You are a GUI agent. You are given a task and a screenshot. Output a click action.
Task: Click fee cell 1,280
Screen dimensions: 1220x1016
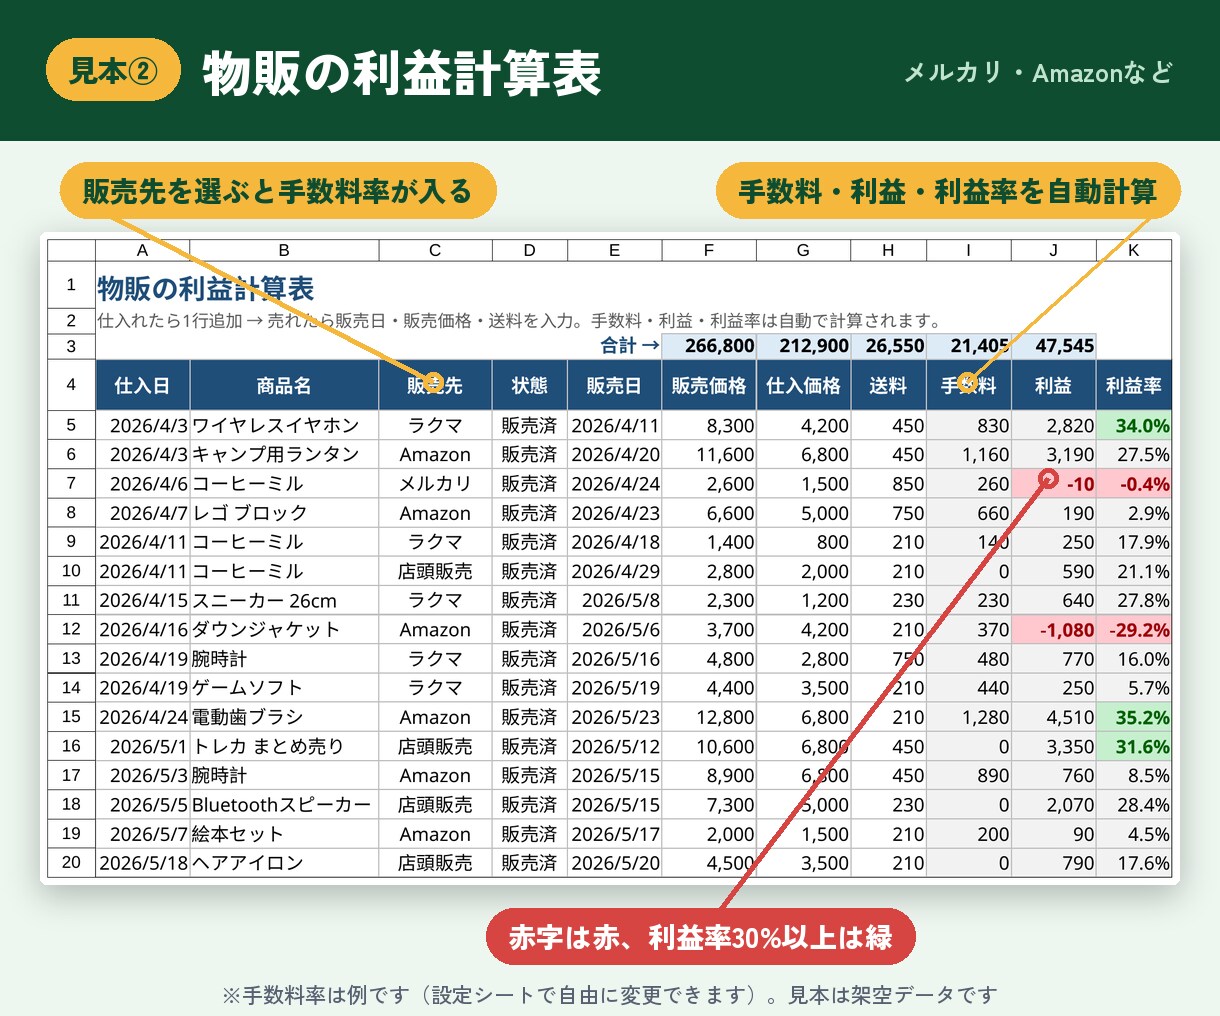coord(968,717)
